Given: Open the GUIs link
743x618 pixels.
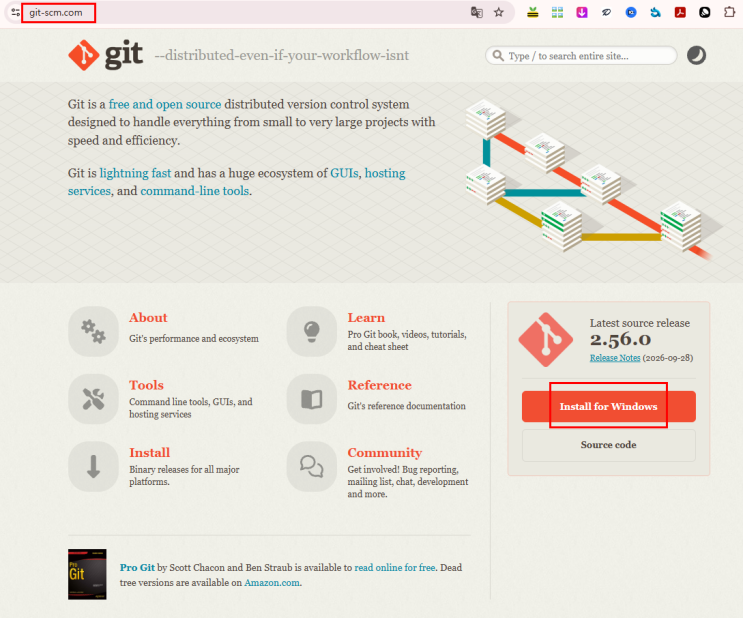Looking at the screenshot, I should point(344,173).
